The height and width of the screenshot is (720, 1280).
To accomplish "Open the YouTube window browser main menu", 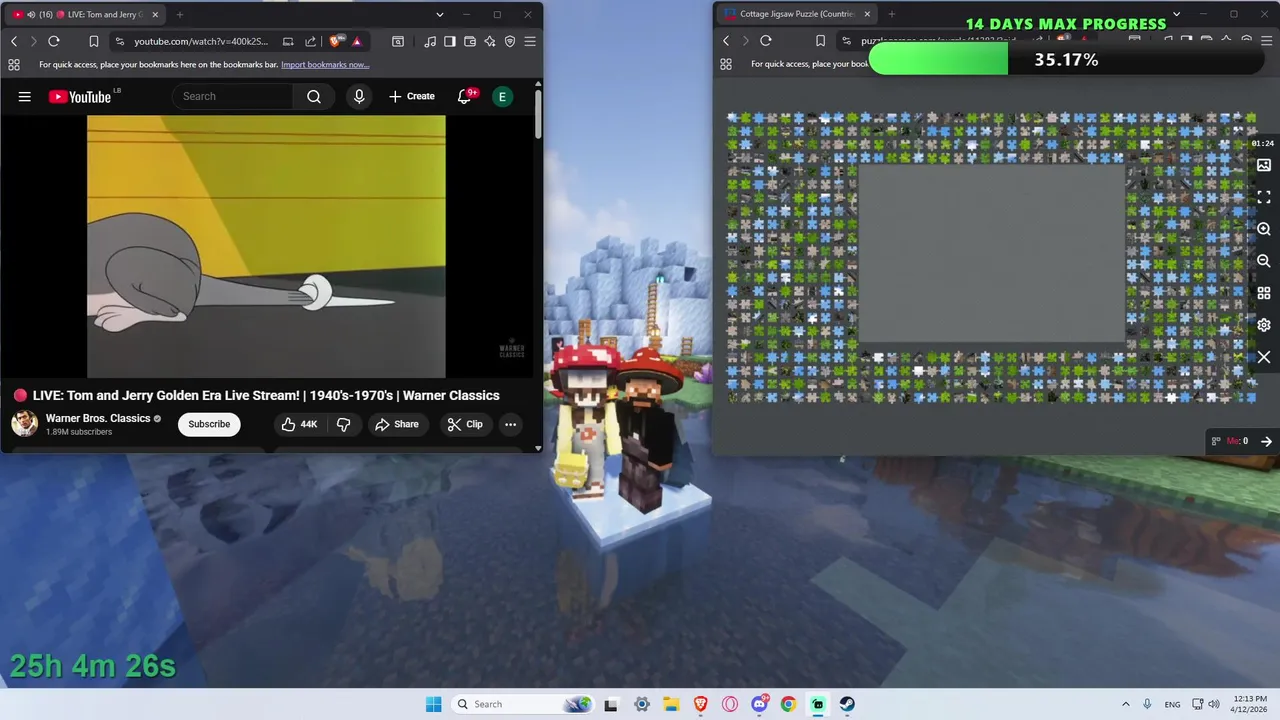I will [530, 41].
